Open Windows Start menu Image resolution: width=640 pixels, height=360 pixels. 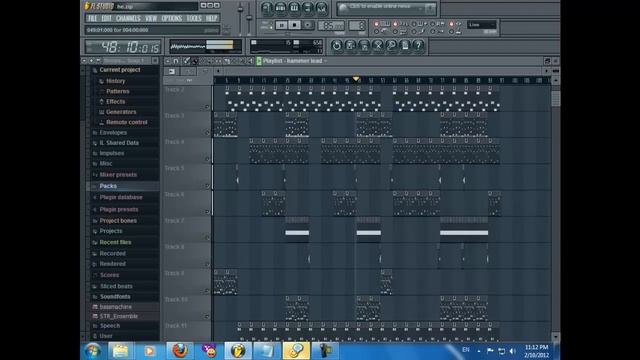[92, 351]
